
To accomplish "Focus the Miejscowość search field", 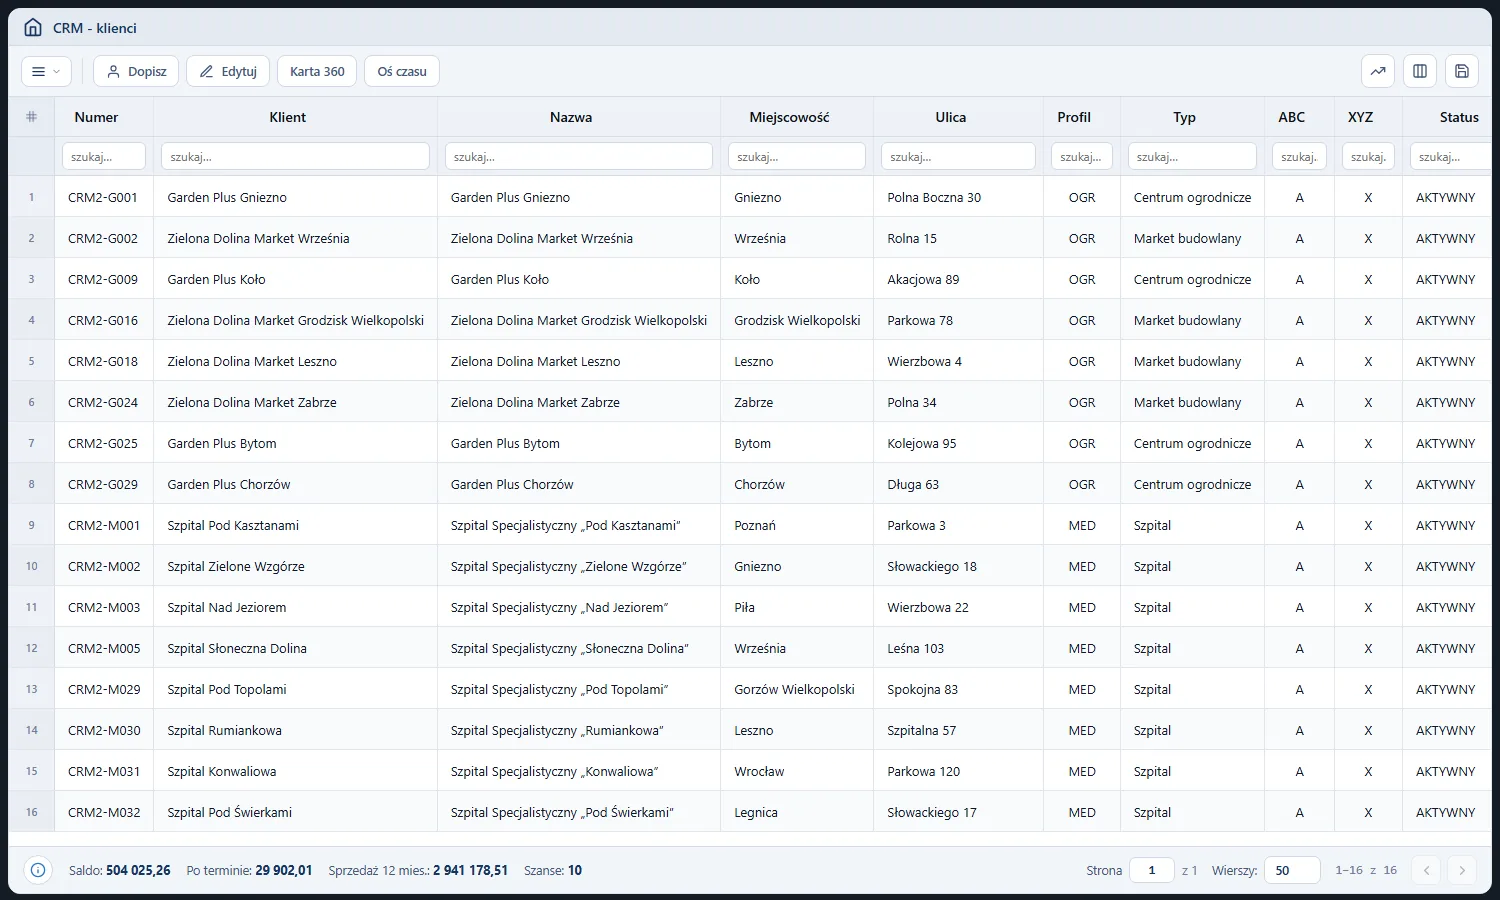I will [797, 157].
